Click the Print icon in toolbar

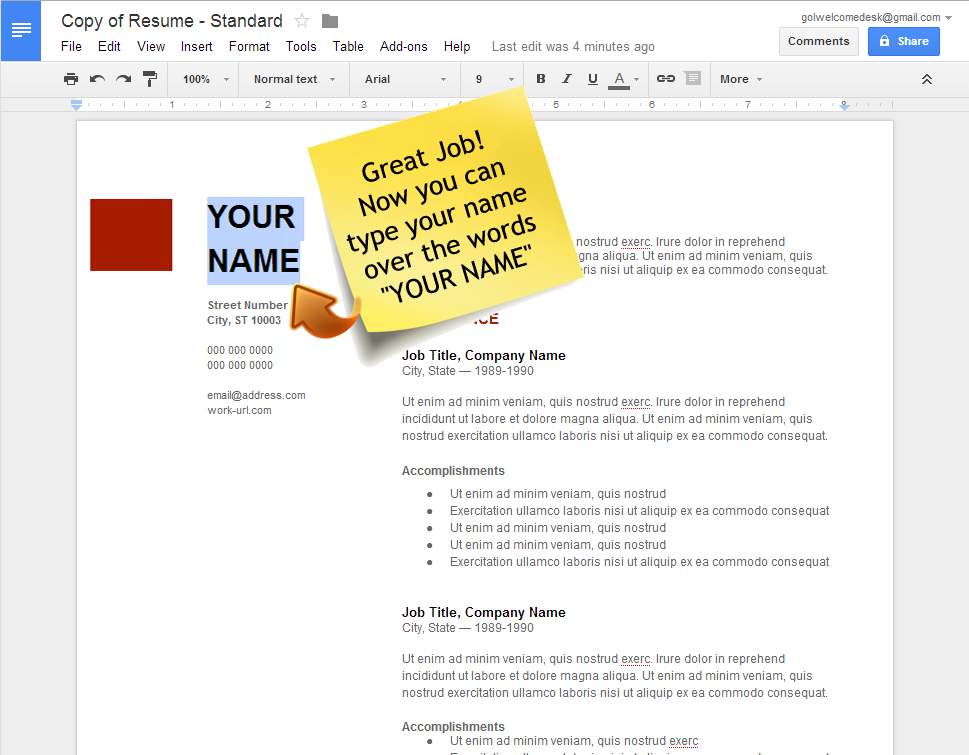[x=71, y=79]
